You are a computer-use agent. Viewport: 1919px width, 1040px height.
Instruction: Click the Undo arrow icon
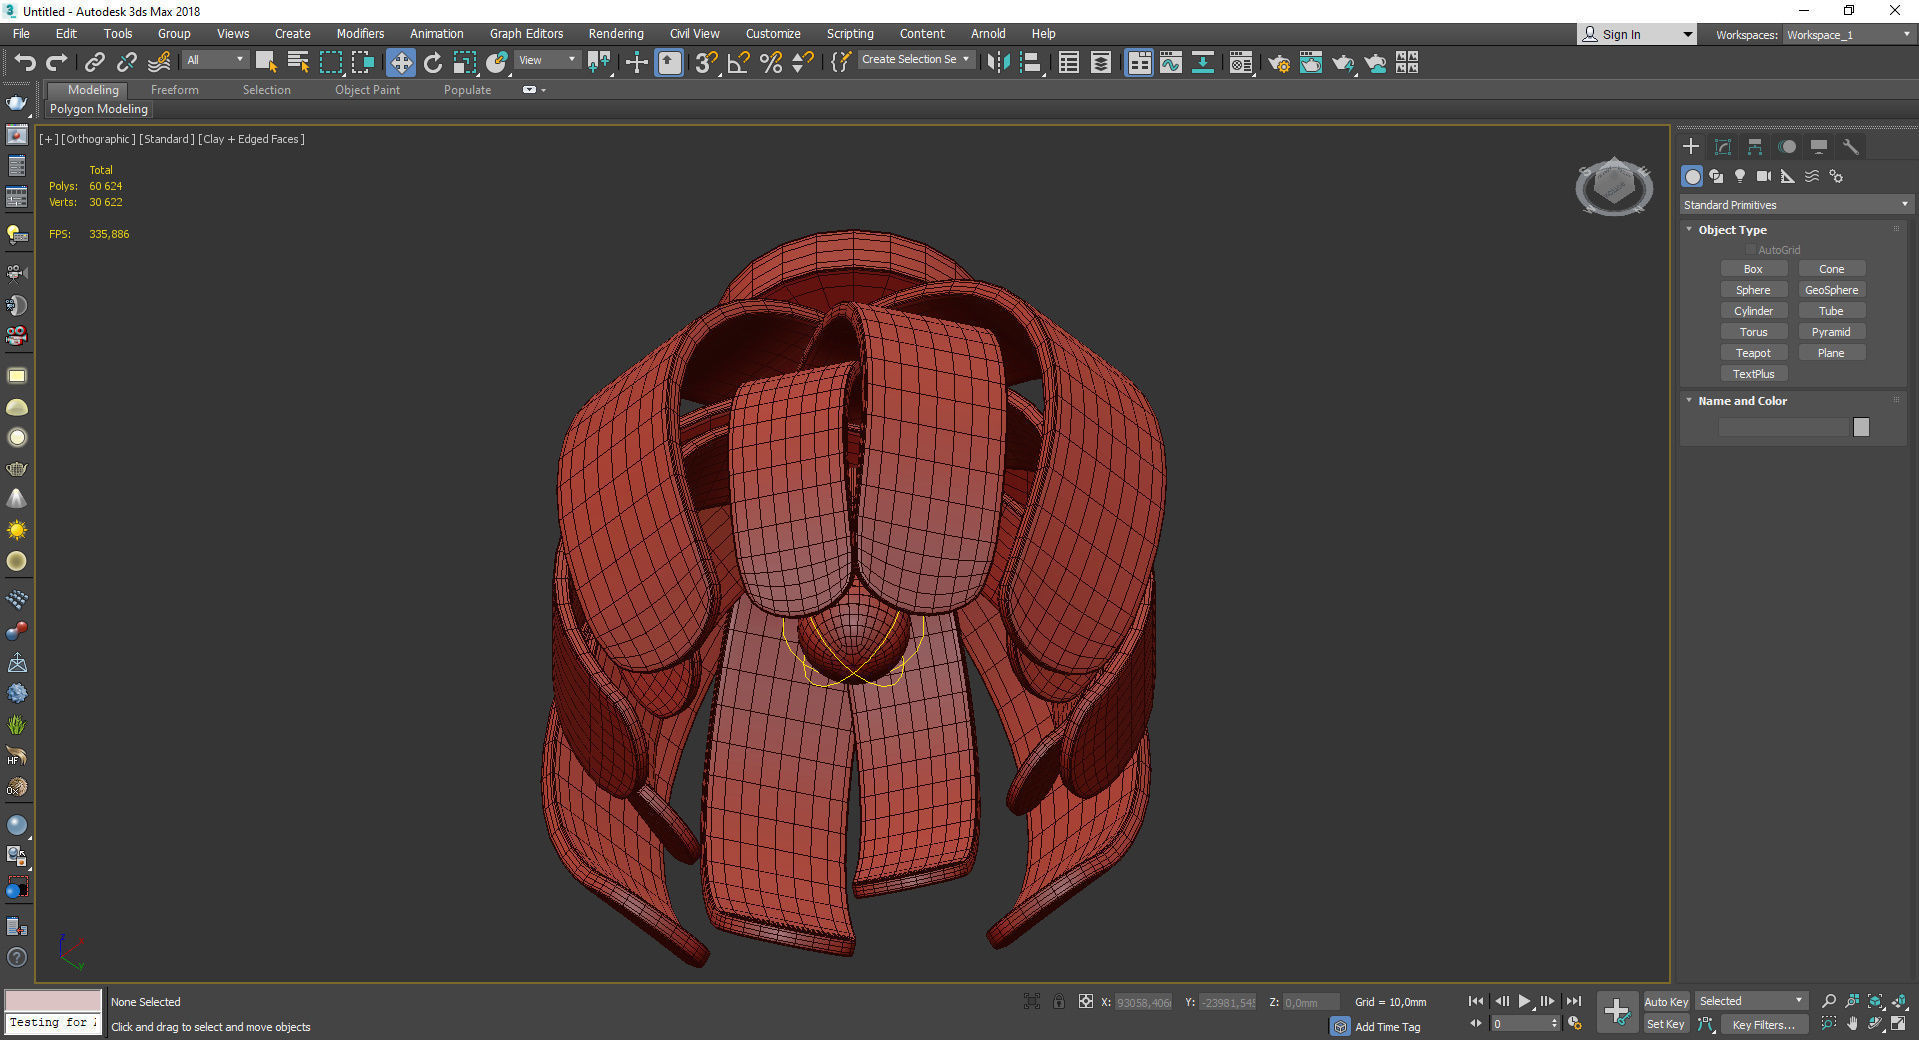(24, 63)
